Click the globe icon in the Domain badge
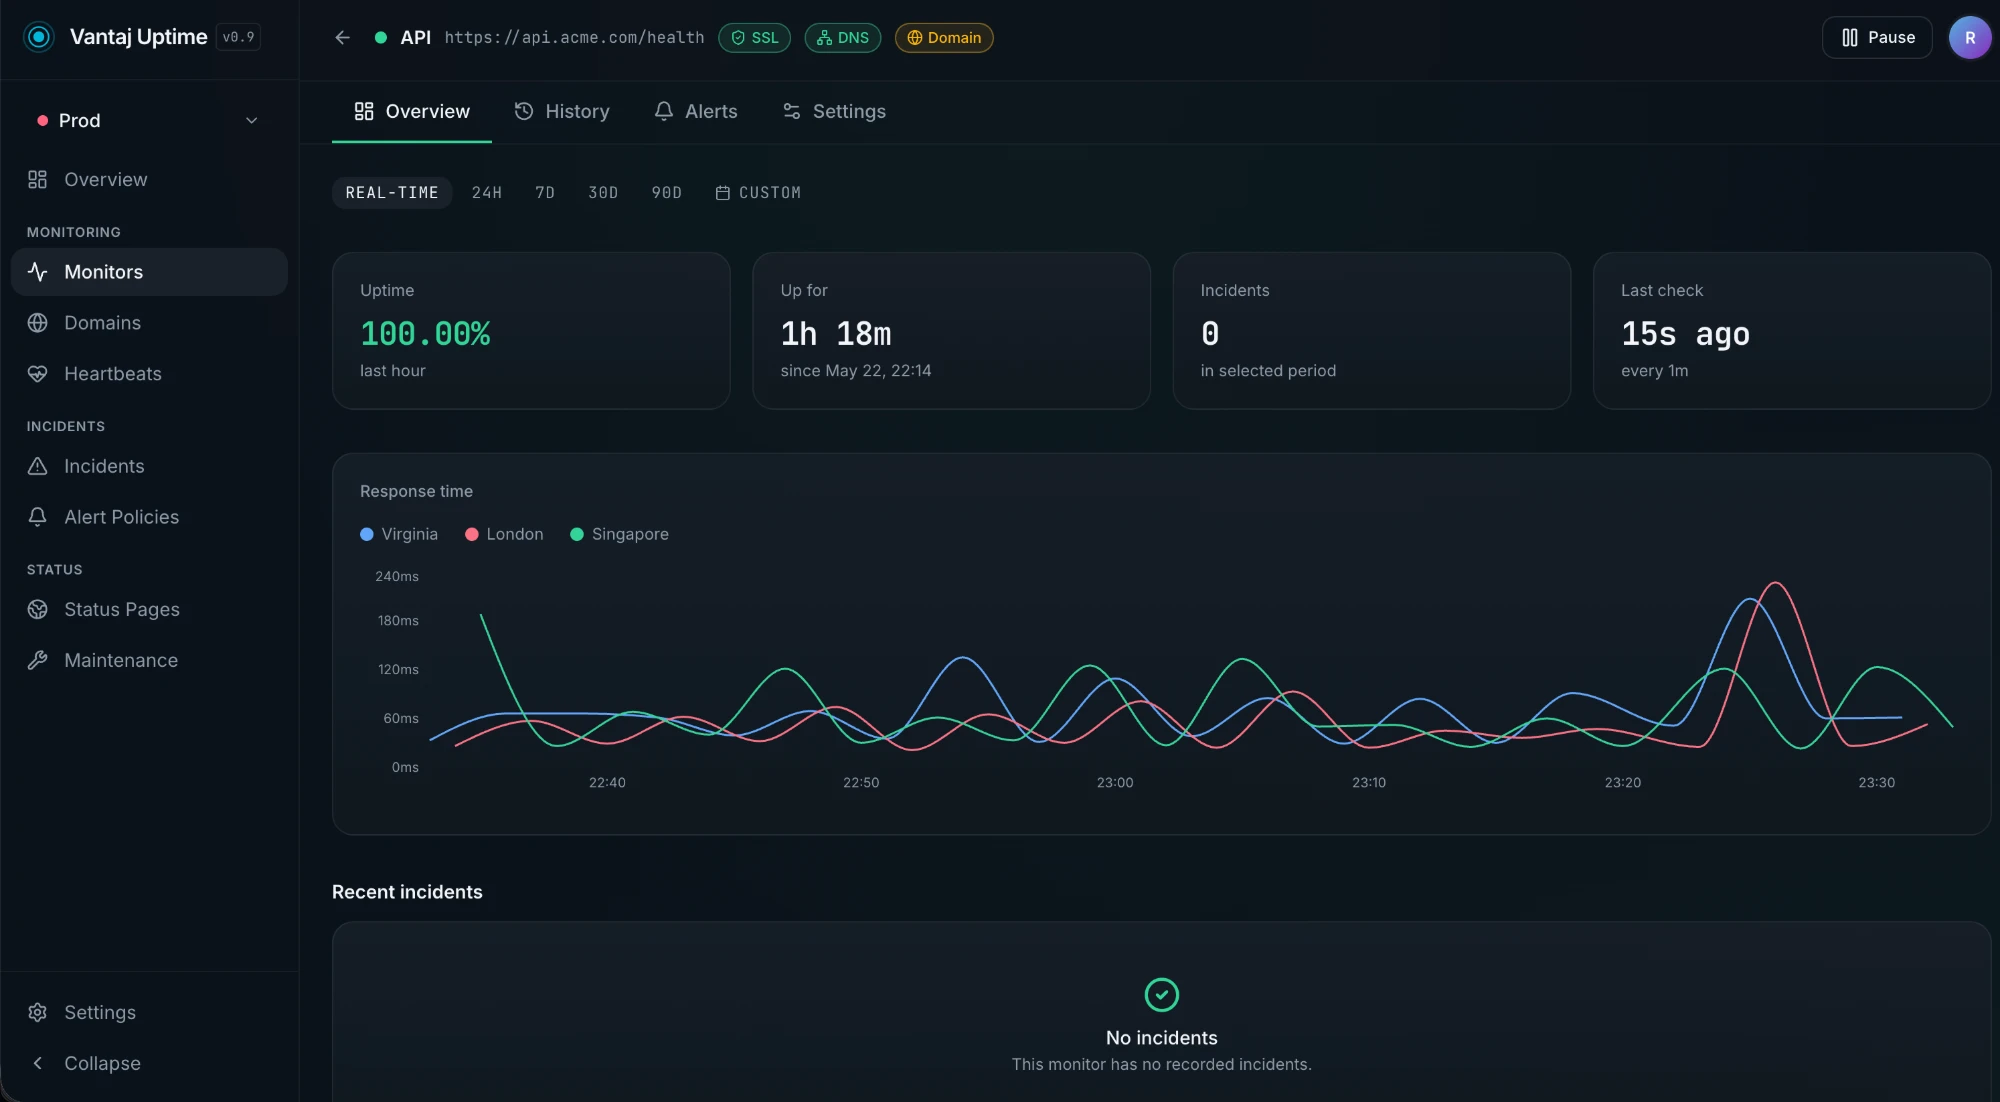Viewport: 2000px width, 1102px height. pos(914,38)
